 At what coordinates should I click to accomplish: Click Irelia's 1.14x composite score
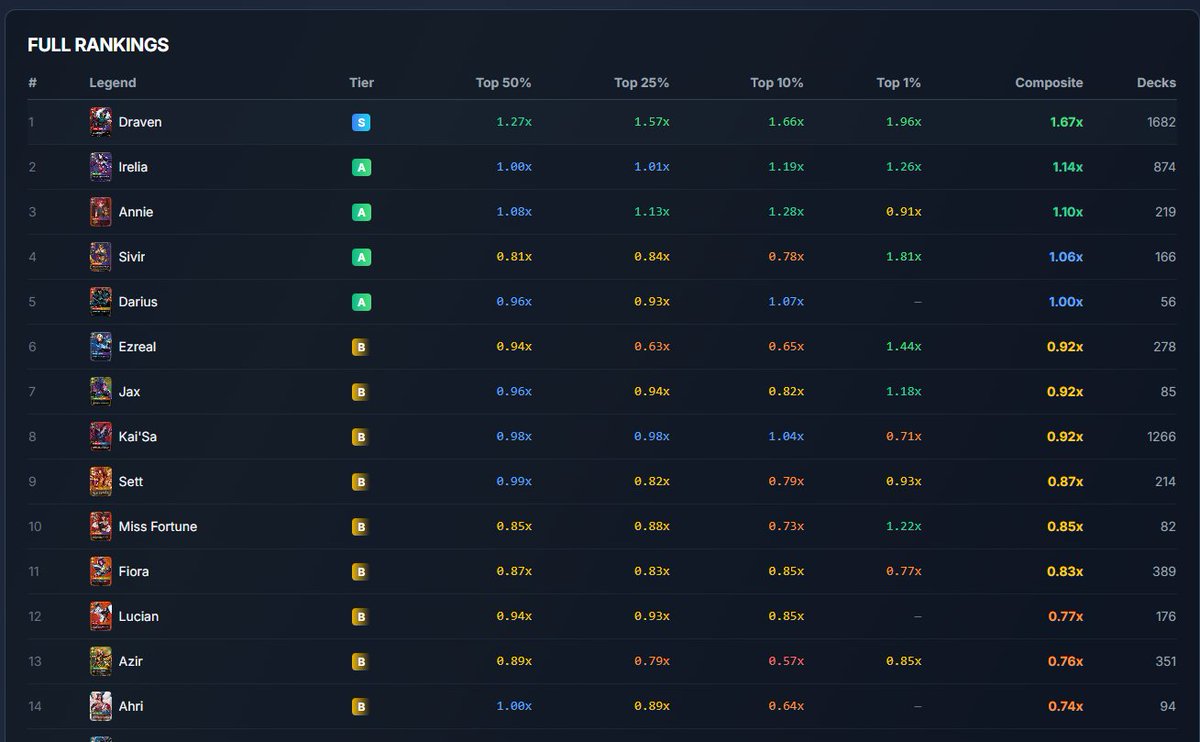(x=1067, y=167)
